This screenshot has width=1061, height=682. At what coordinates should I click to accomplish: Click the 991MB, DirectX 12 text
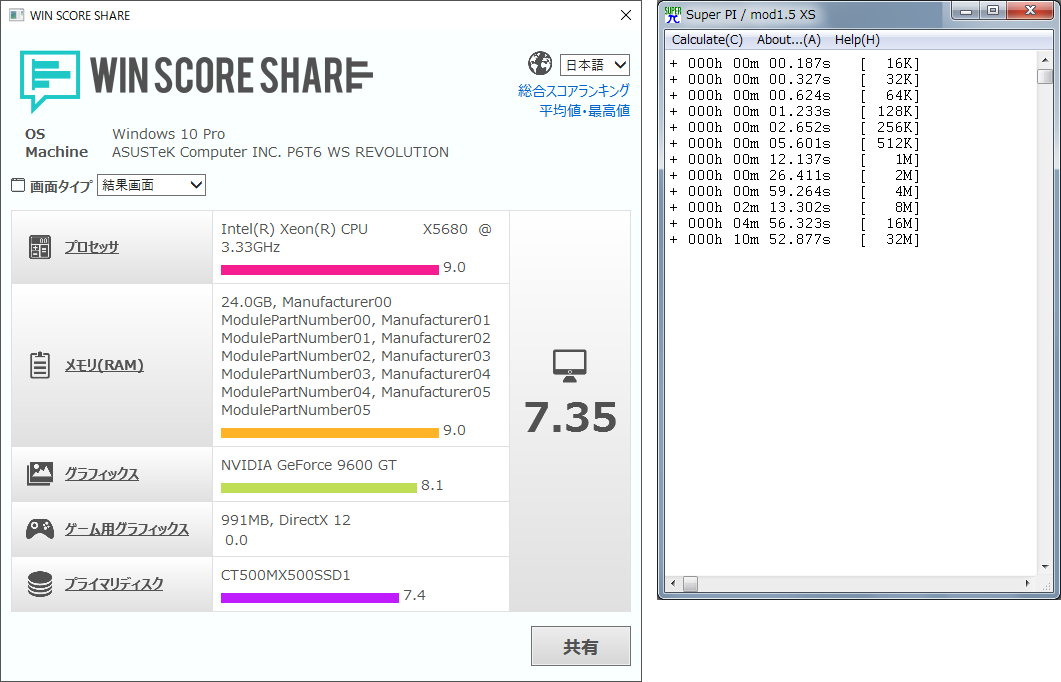[x=286, y=520]
